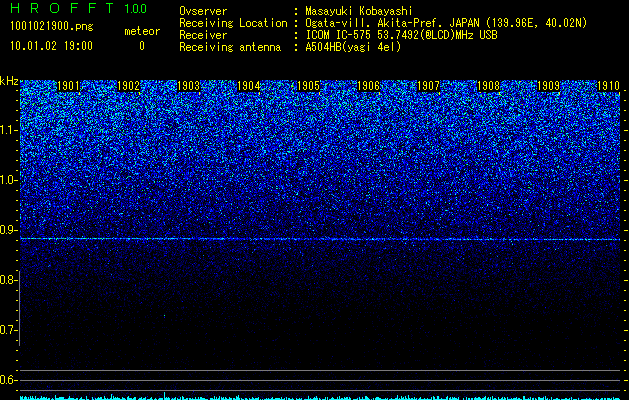Click the cyan signal level graph at the bottom

click(320, 397)
